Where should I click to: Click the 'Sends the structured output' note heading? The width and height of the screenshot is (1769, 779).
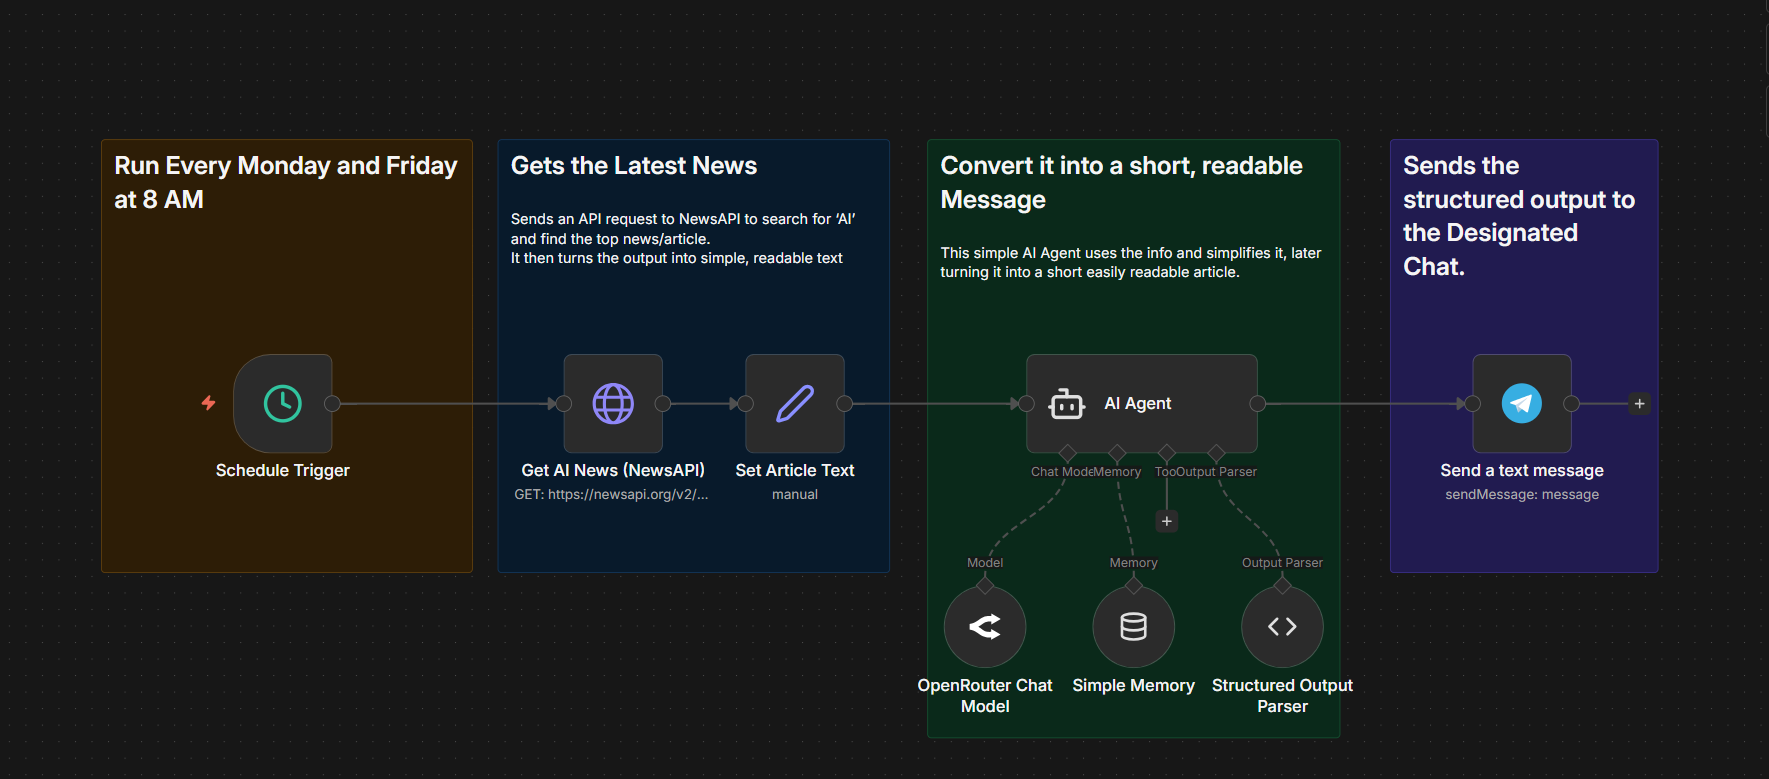point(1519,216)
